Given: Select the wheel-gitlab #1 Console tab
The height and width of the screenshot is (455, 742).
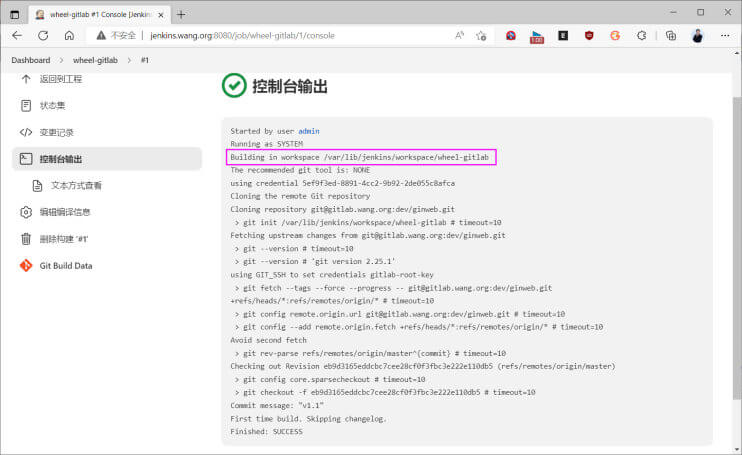Looking at the screenshot, I should pos(100,15).
